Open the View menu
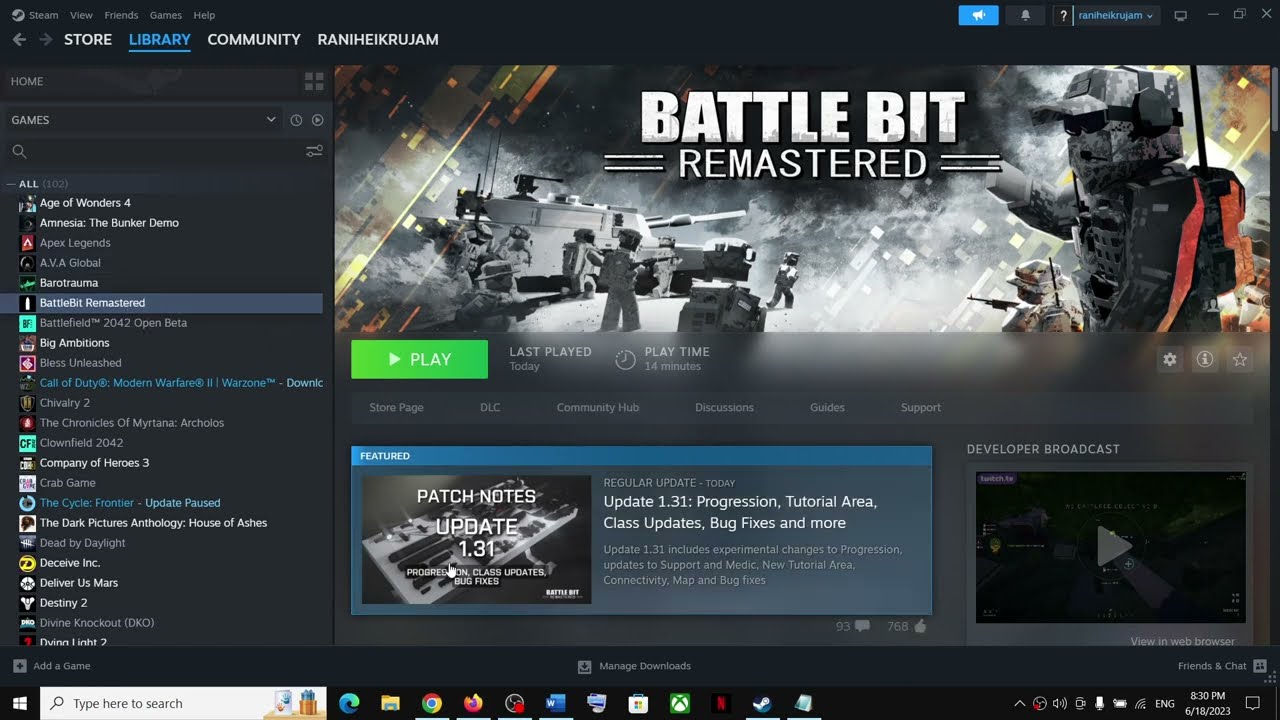 [82, 15]
